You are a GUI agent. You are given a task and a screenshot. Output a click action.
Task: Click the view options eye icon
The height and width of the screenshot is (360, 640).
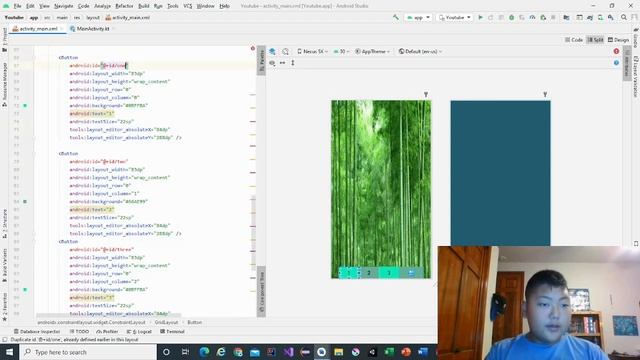(x=272, y=63)
